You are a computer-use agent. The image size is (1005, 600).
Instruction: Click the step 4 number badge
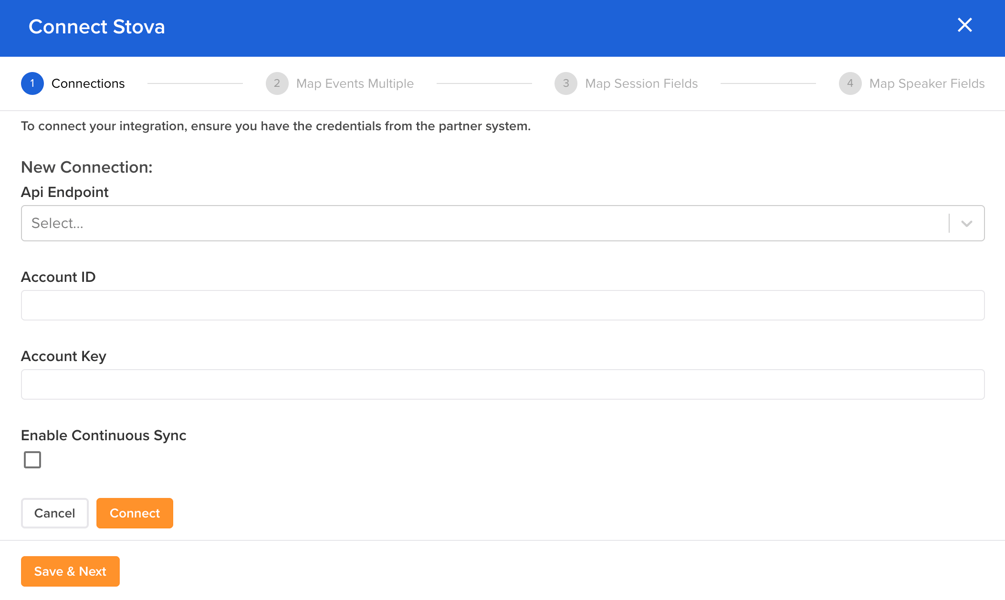tap(850, 84)
